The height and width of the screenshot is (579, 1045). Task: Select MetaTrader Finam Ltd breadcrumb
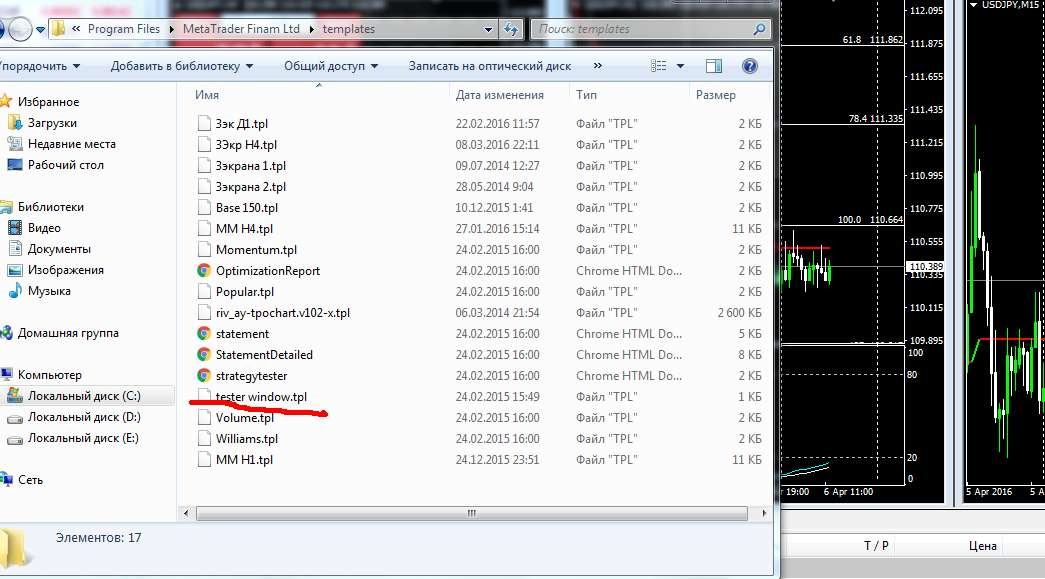click(241, 29)
